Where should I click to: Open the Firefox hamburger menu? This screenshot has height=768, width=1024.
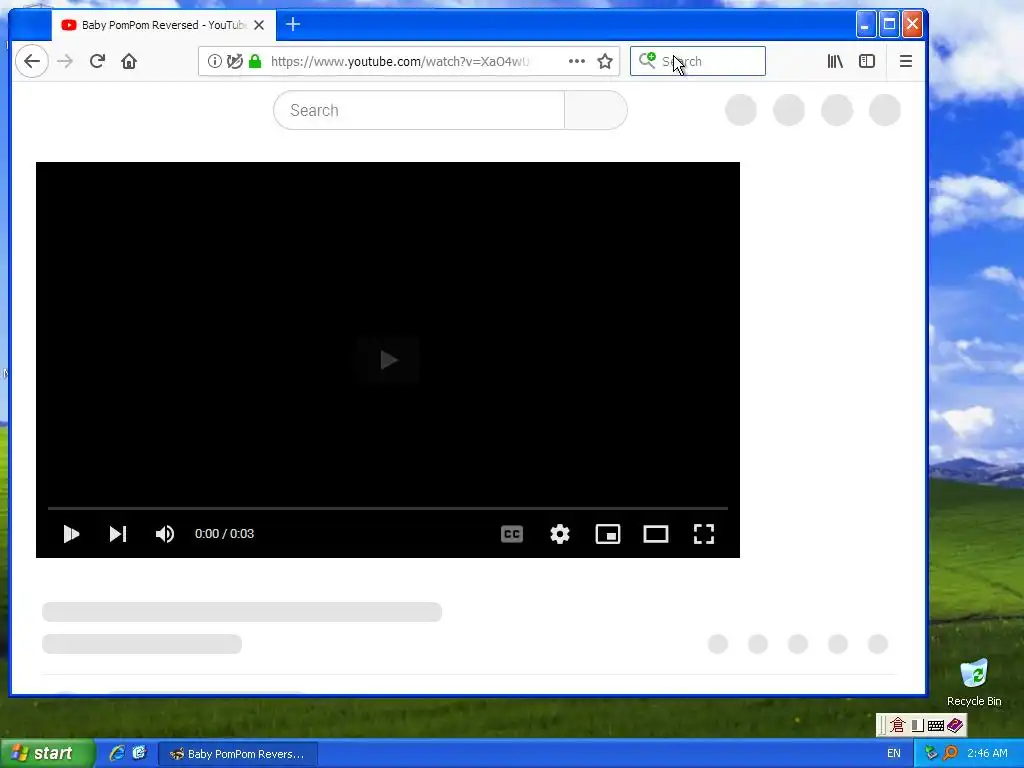906,61
